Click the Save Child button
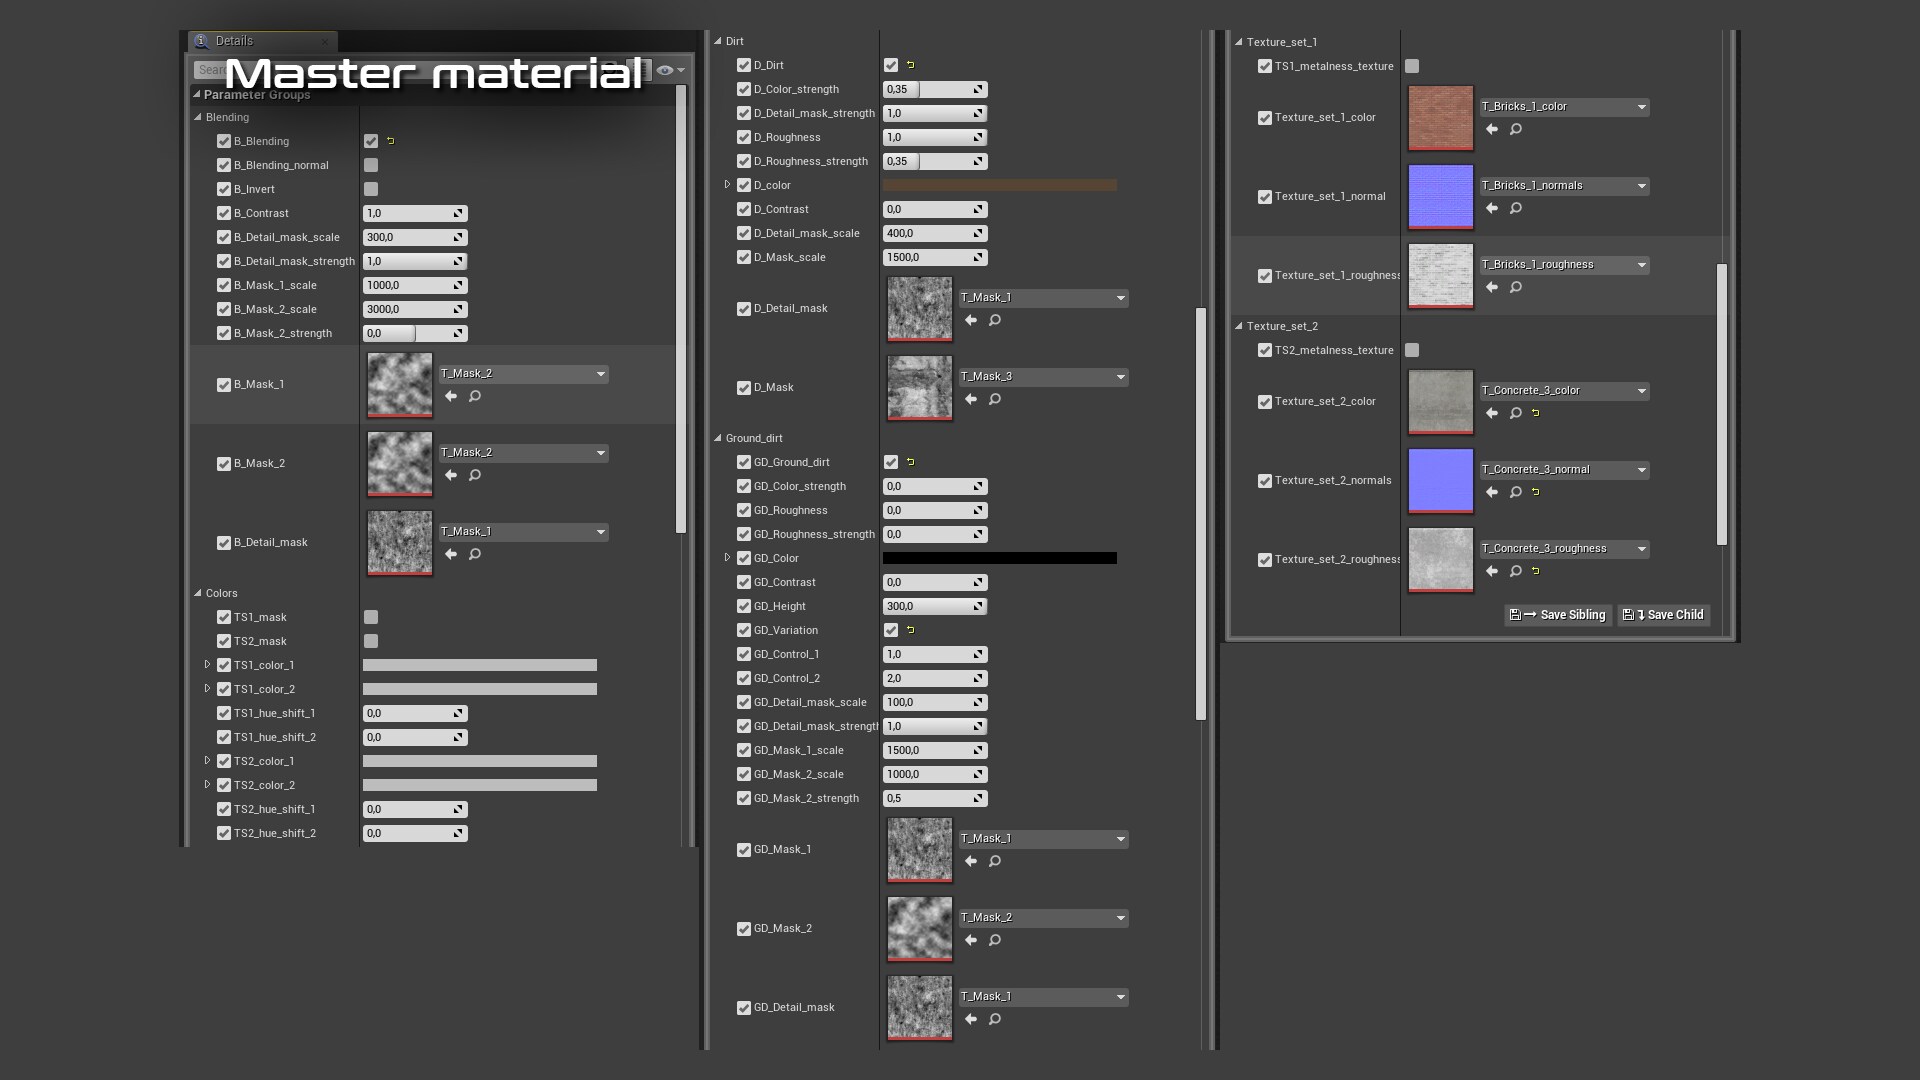The image size is (1920, 1080). [1664, 615]
